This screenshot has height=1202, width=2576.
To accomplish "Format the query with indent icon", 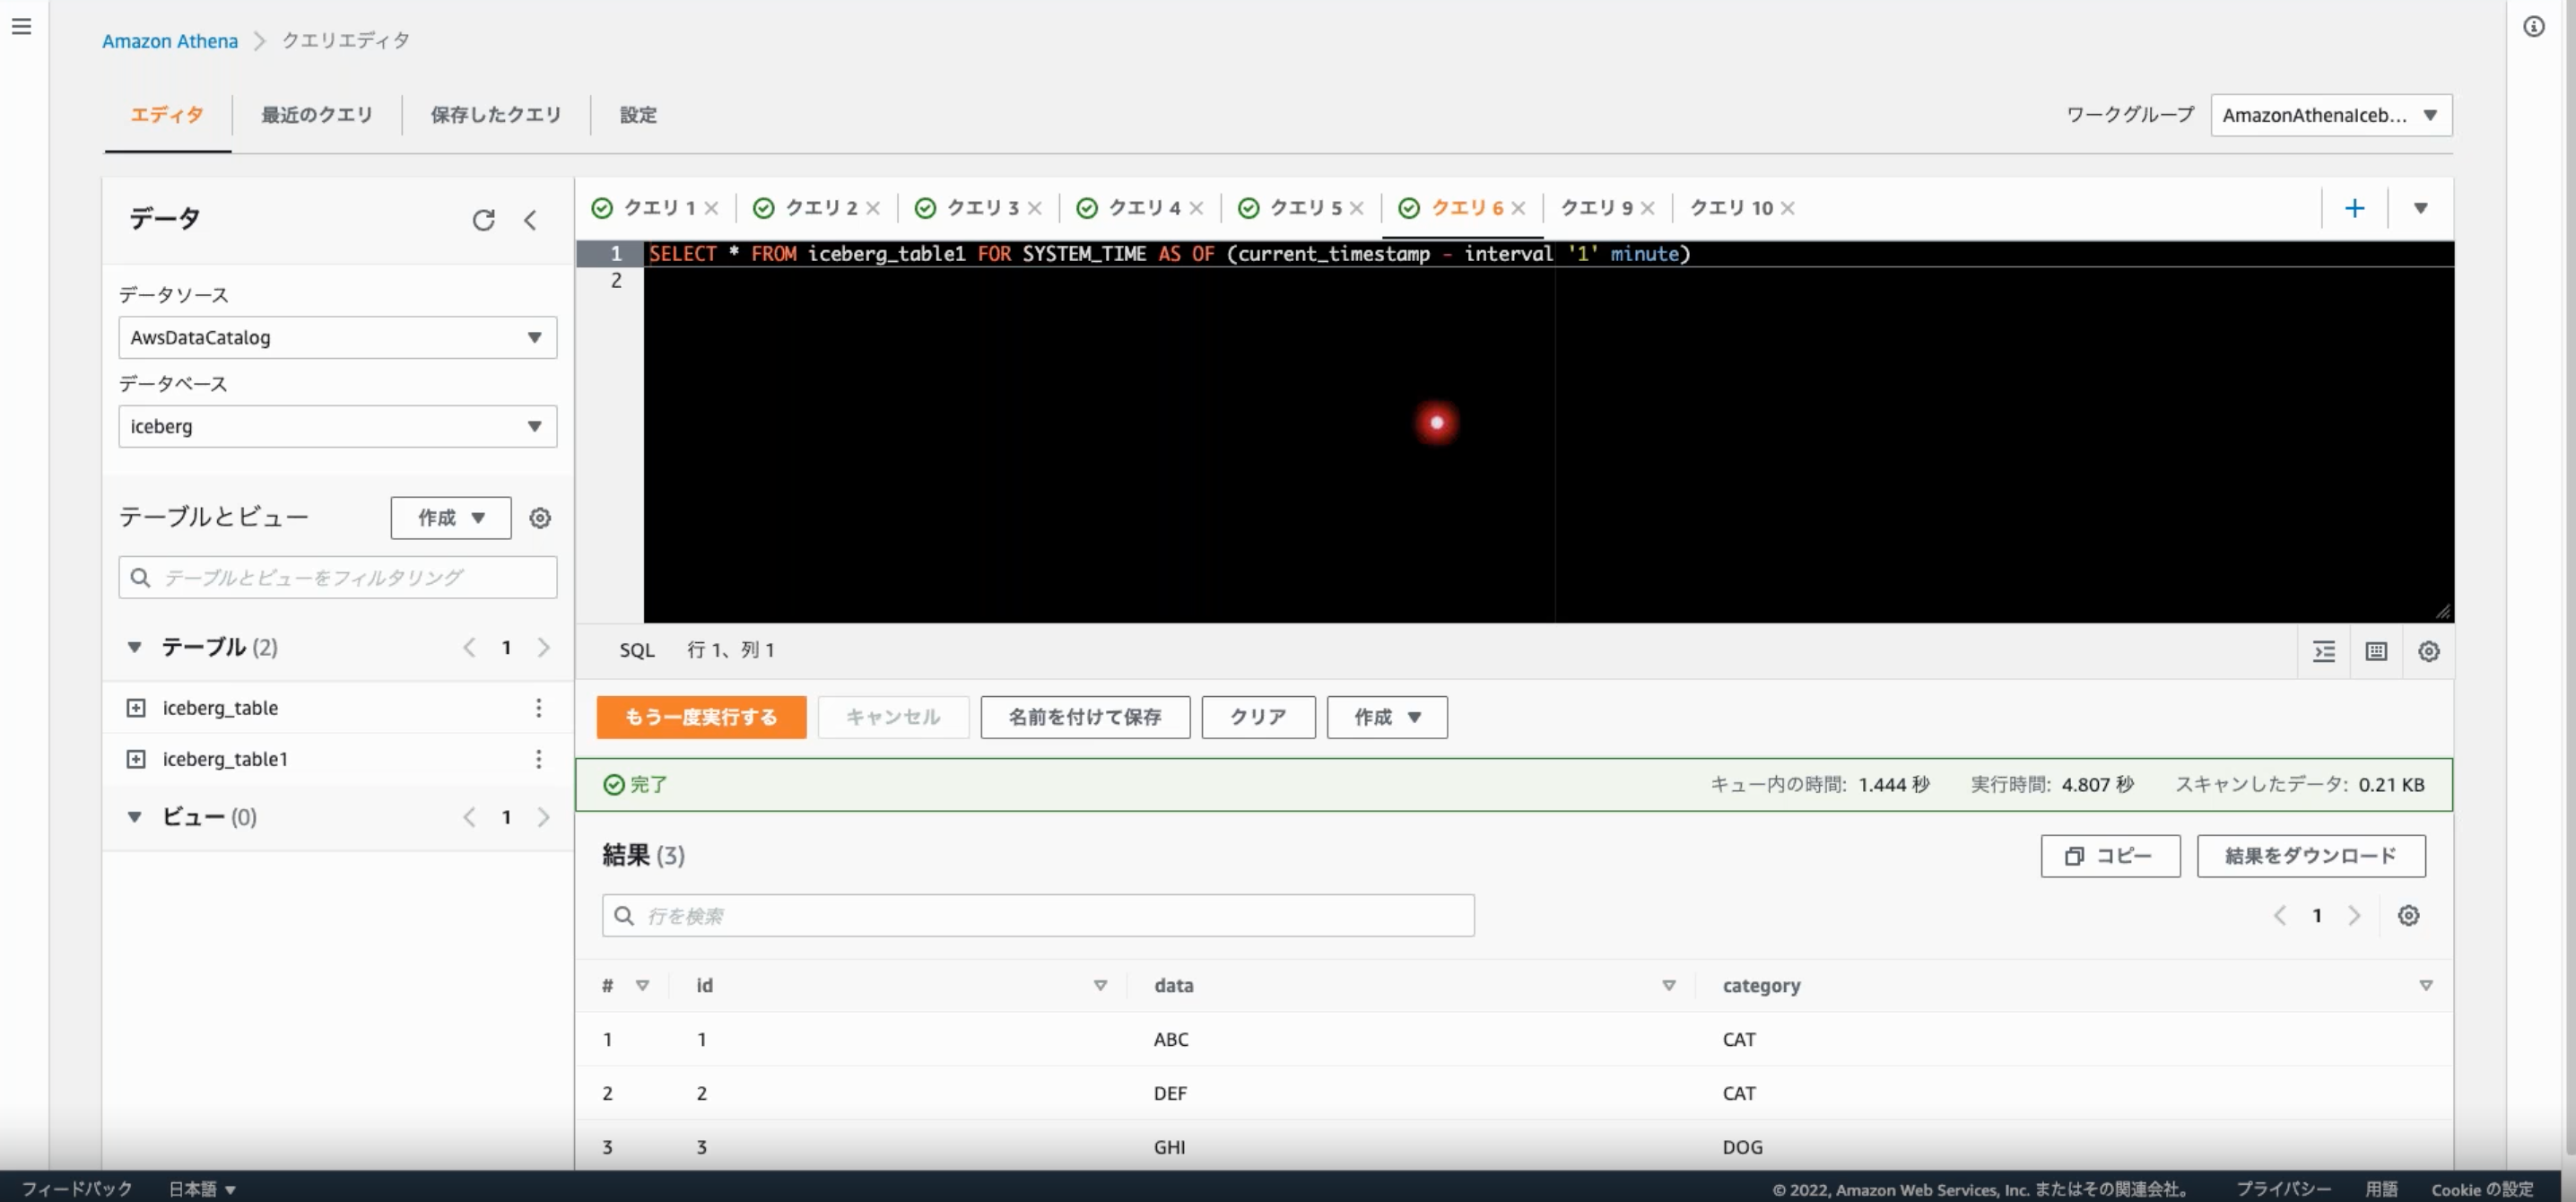I will point(2324,652).
